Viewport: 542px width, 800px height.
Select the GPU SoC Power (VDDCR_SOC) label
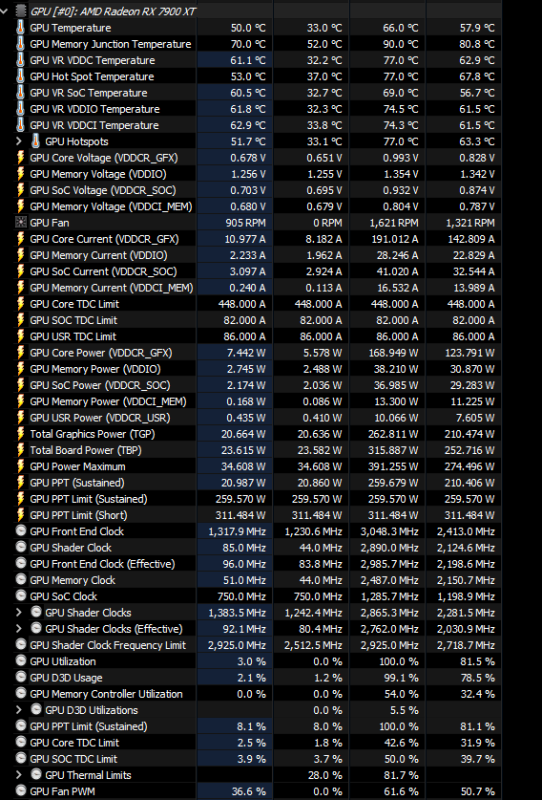point(100,385)
